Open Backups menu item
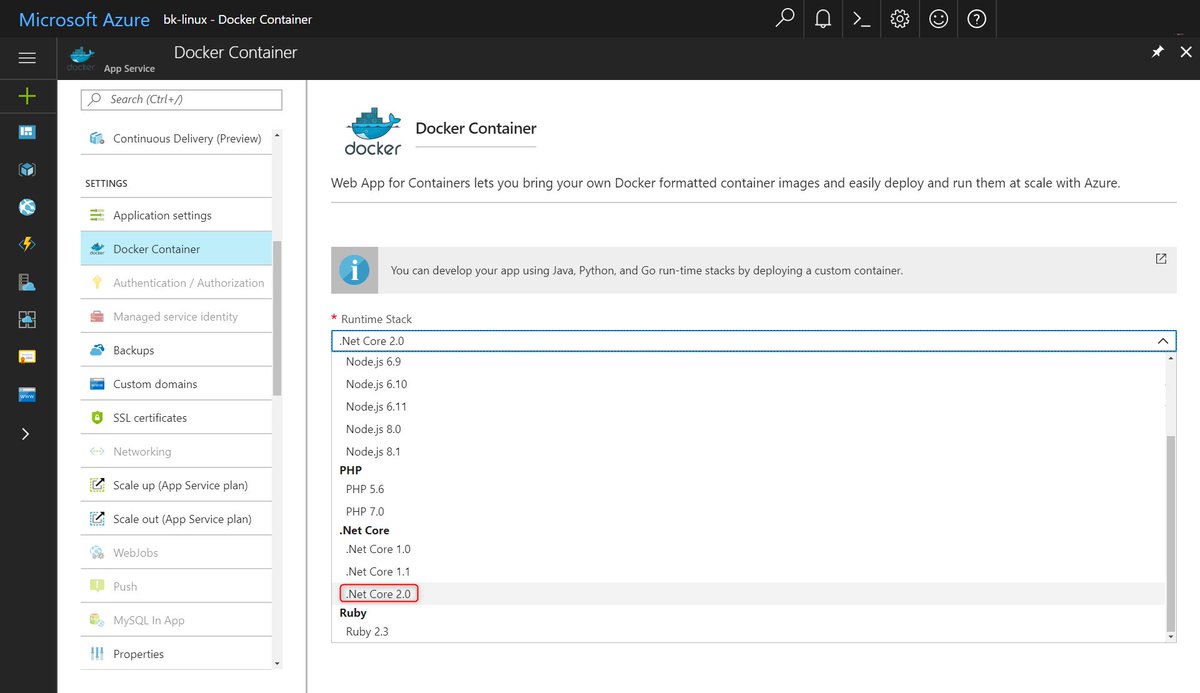The image size is (1200, 693). tap(176, 351)
